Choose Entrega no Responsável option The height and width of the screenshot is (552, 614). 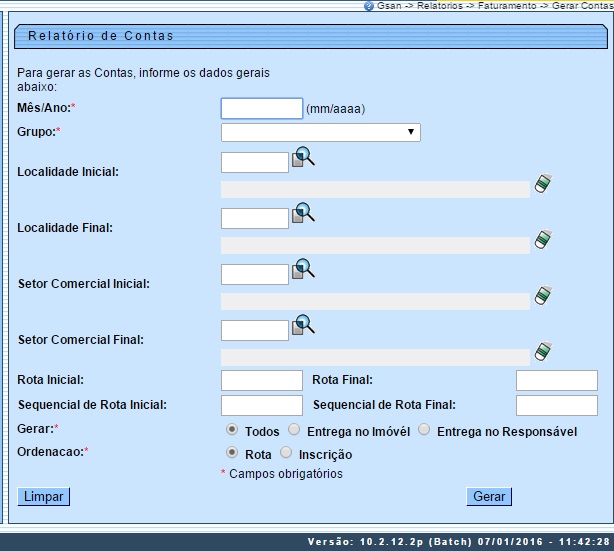coord(424,430)
